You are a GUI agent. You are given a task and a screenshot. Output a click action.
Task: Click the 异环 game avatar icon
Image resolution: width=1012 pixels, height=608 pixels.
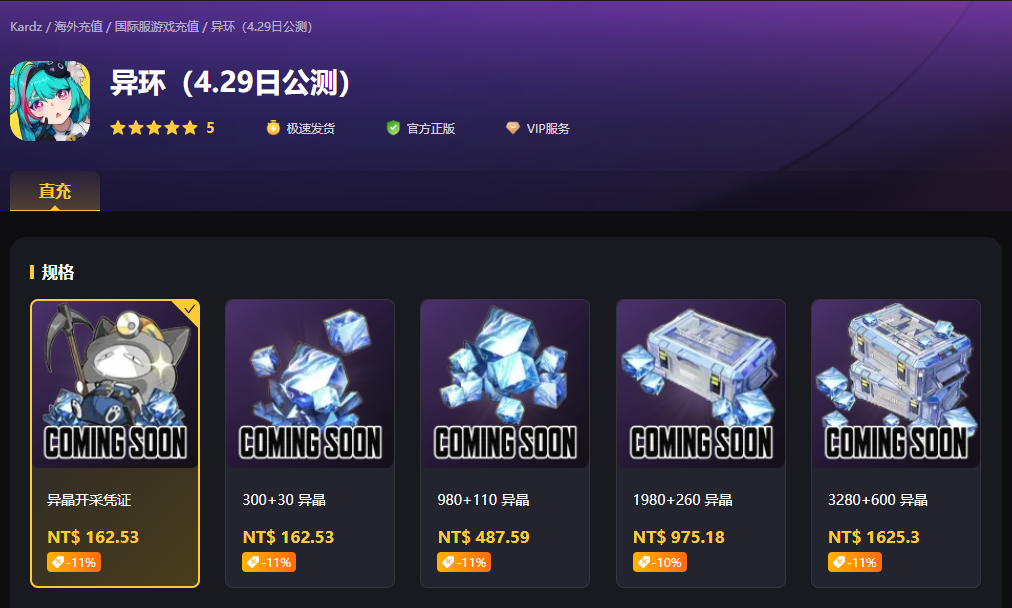(x=50, y=101)
